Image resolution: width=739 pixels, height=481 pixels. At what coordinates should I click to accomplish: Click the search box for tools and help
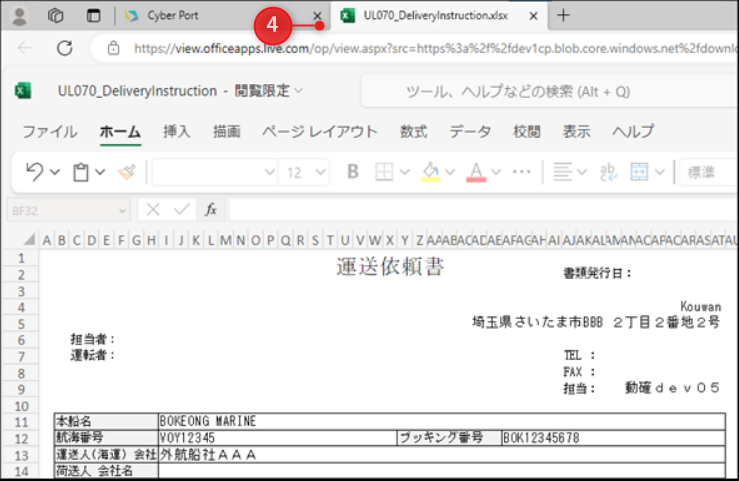540,91
